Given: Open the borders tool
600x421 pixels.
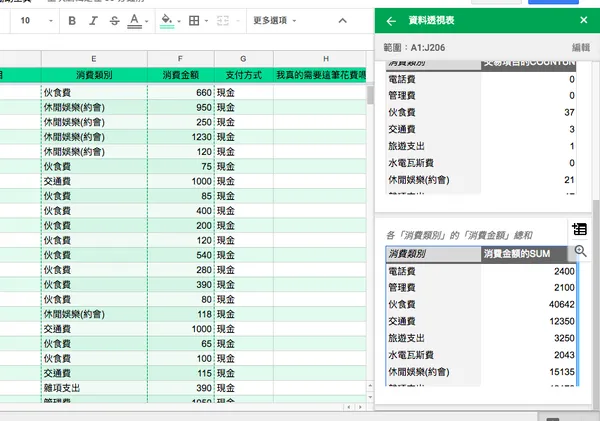Looking at the screenshot, I should [194, 21].
